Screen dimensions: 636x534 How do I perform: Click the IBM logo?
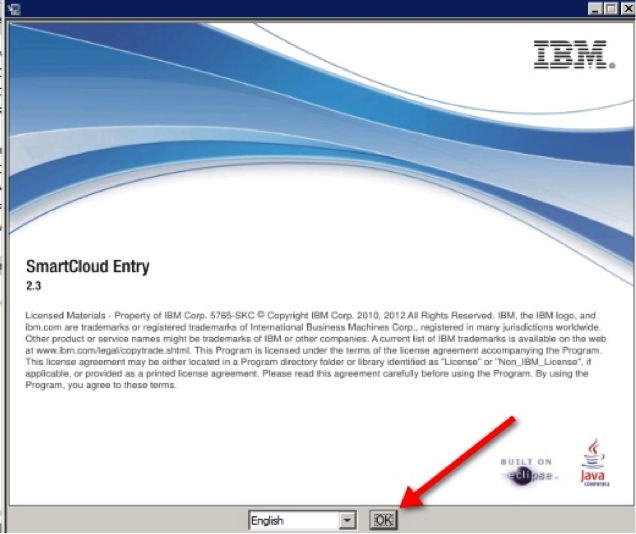point(574,54)
